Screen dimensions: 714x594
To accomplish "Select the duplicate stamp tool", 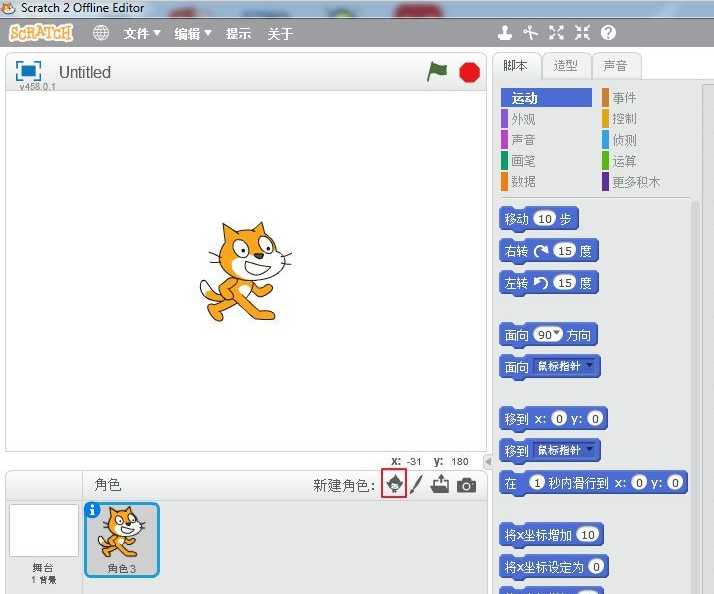I will pyautogui.click(x=504, y=33).
